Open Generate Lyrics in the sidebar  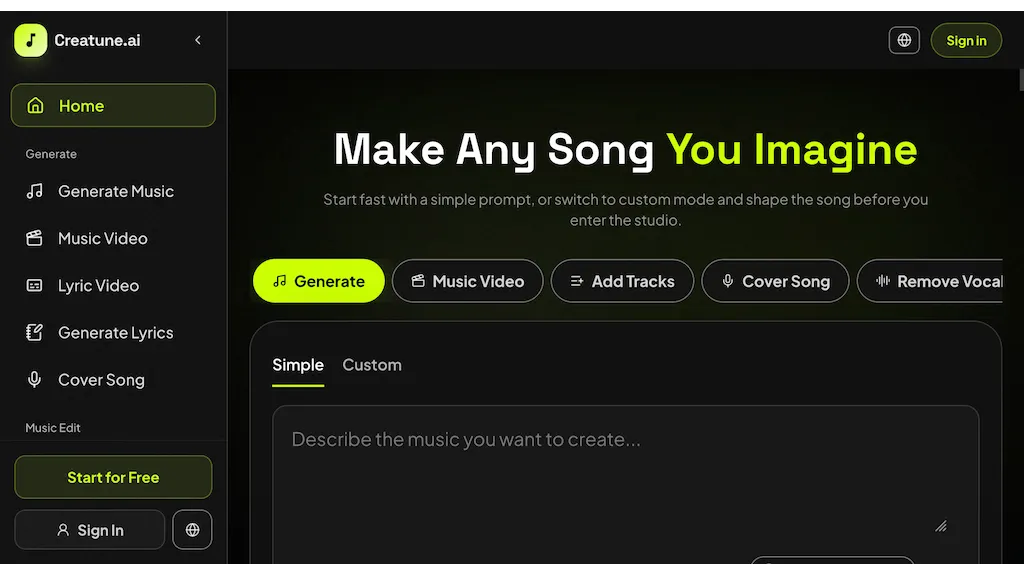113,332
